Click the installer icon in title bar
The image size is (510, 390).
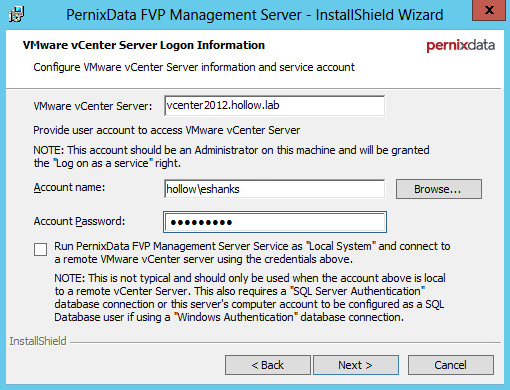click(x=16, y=14)
